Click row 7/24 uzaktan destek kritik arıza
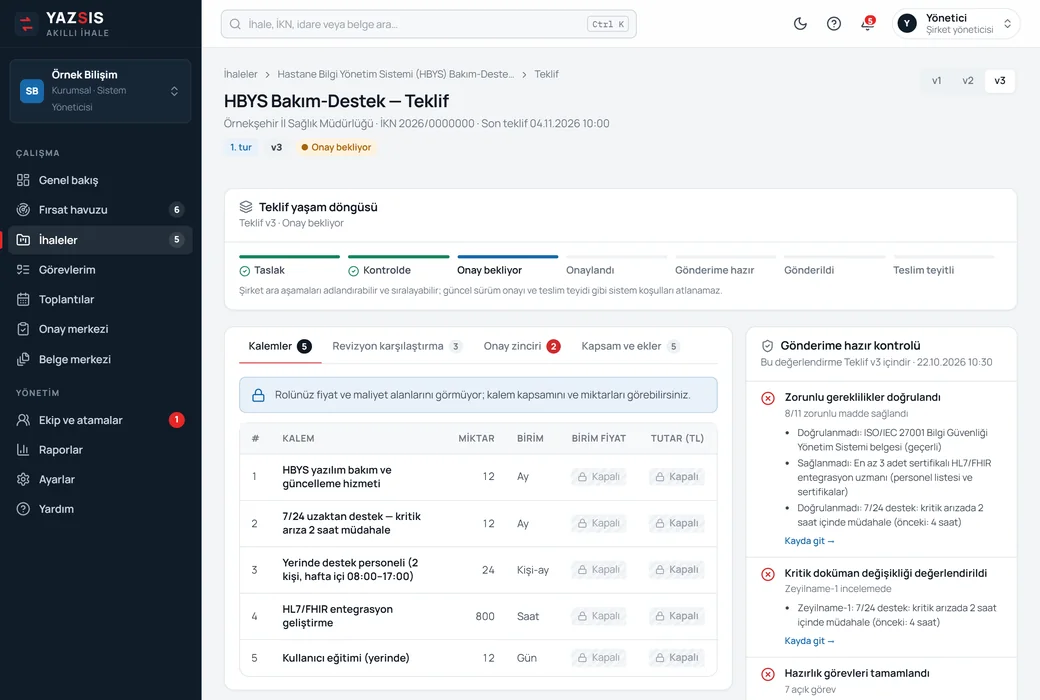Viewport: 1040px width, 700px height. coord(478,524)
